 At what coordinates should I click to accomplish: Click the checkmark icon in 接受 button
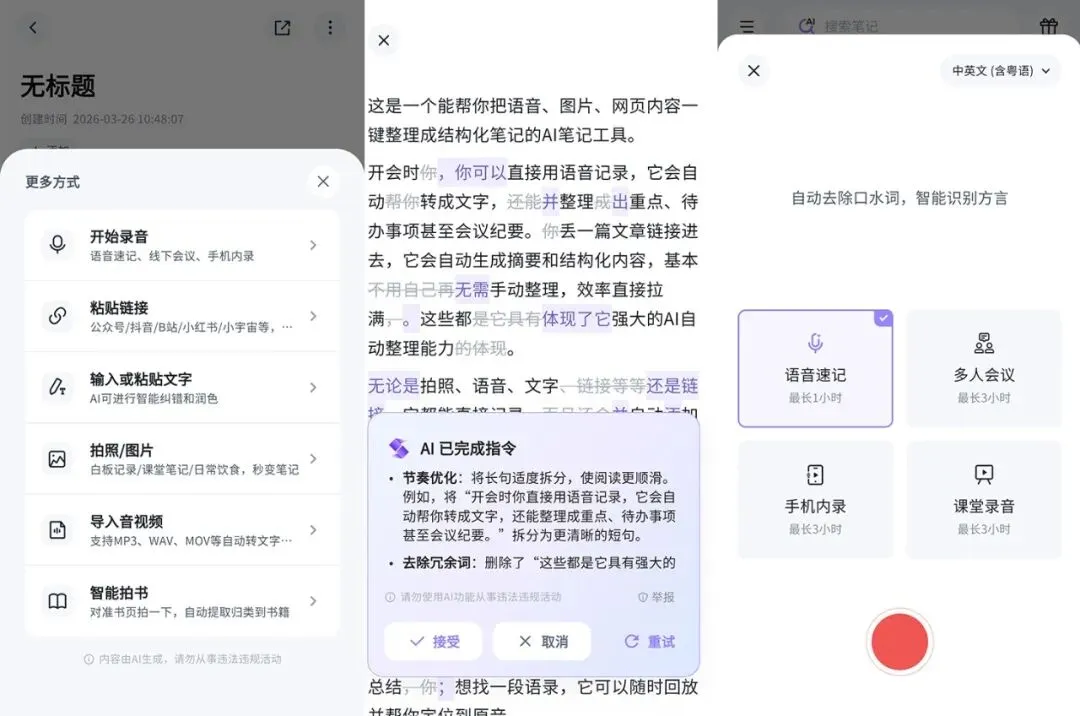tap(417, 642)
